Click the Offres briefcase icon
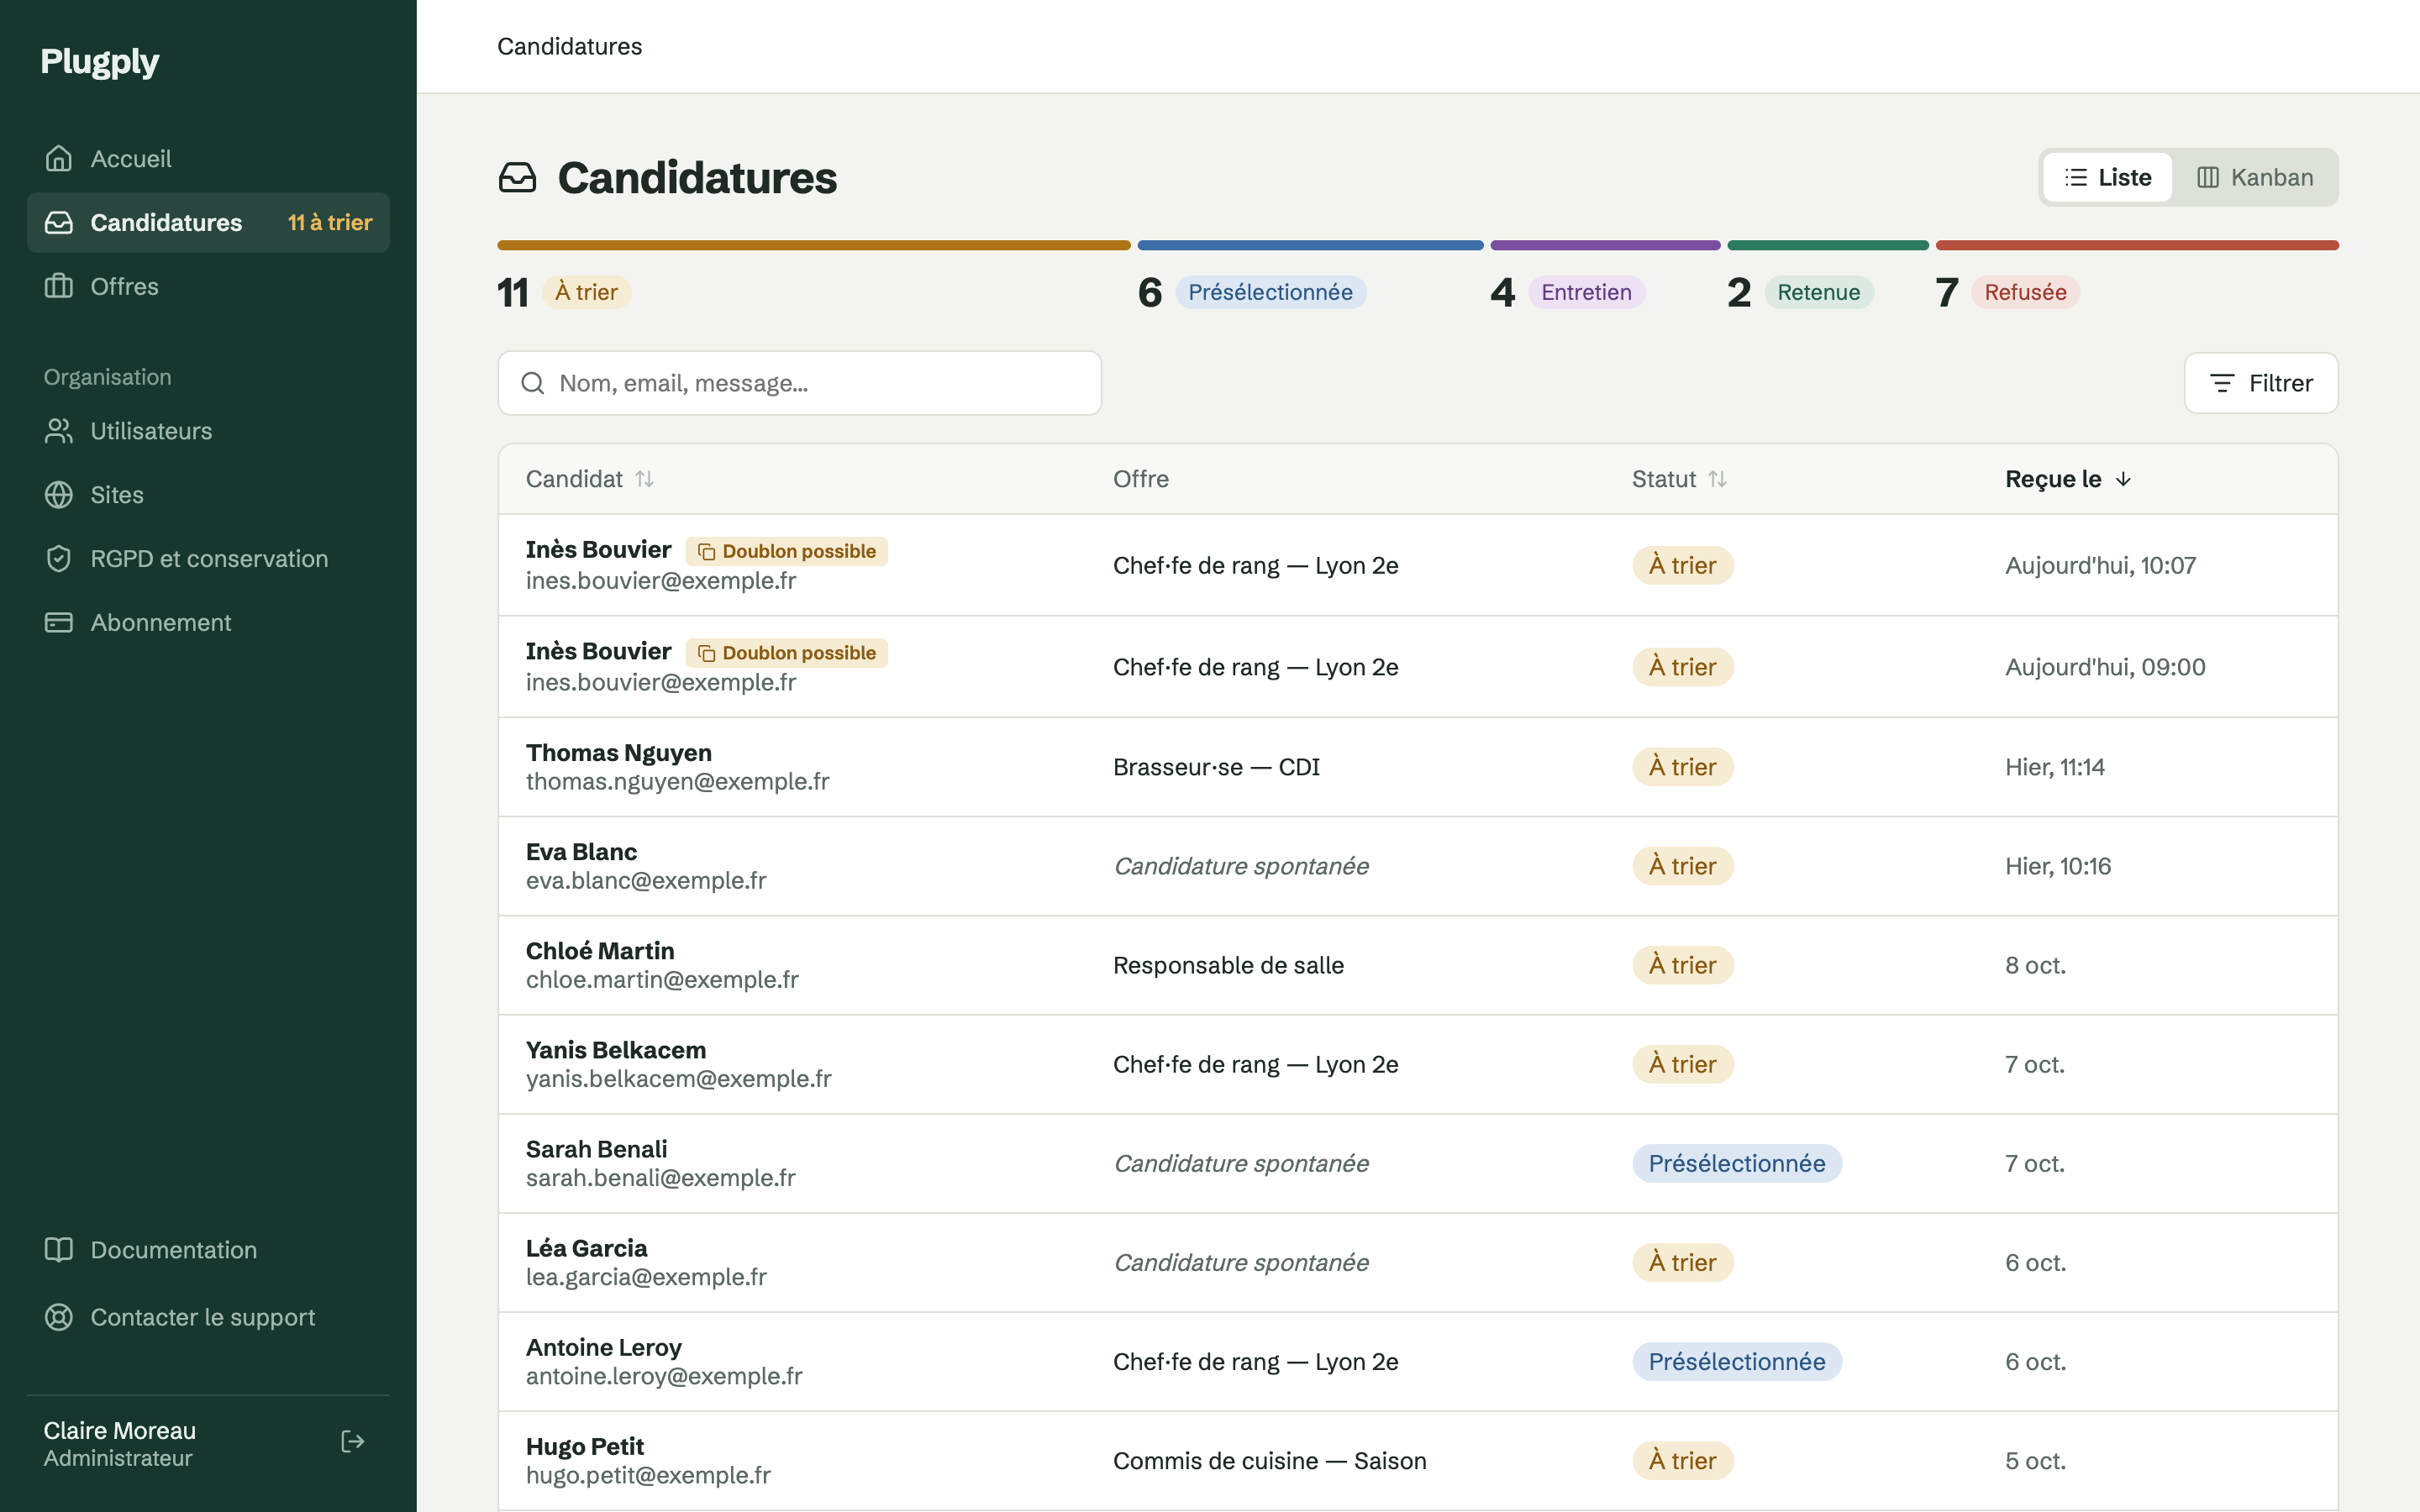This screenshot has height=1512, width=2420. (x=59, y=287)
